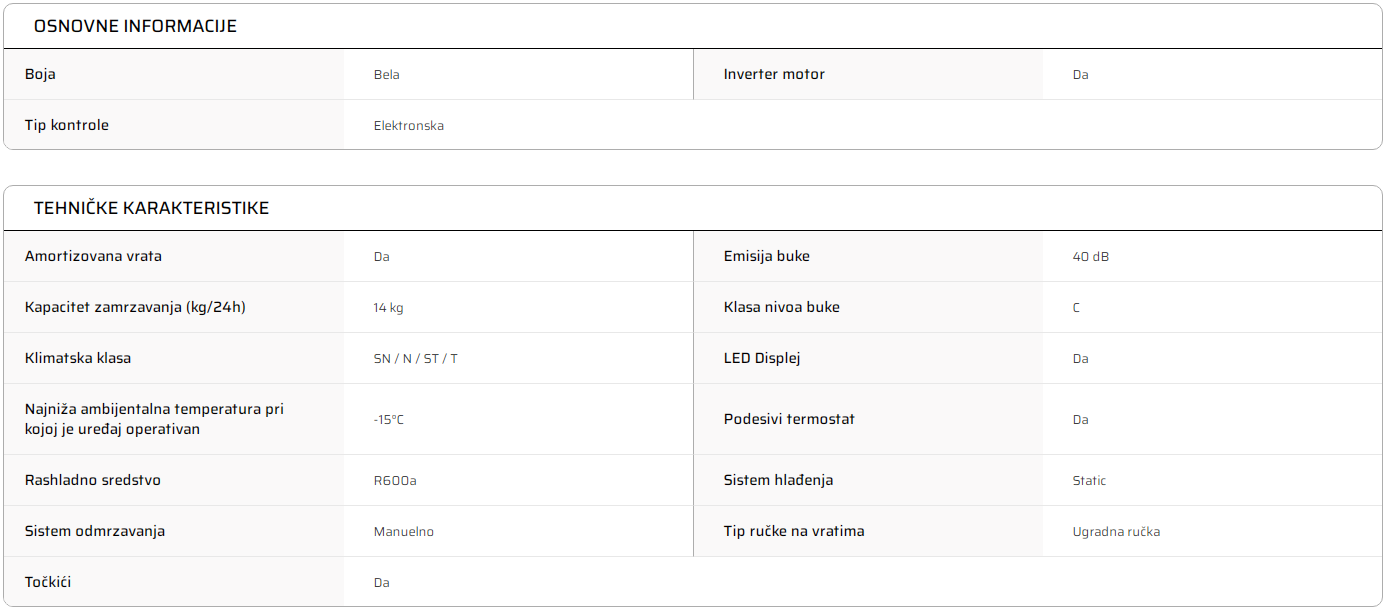Click the Amortizovana vrata label
The image size is (1386, 611).
point(93,256)
